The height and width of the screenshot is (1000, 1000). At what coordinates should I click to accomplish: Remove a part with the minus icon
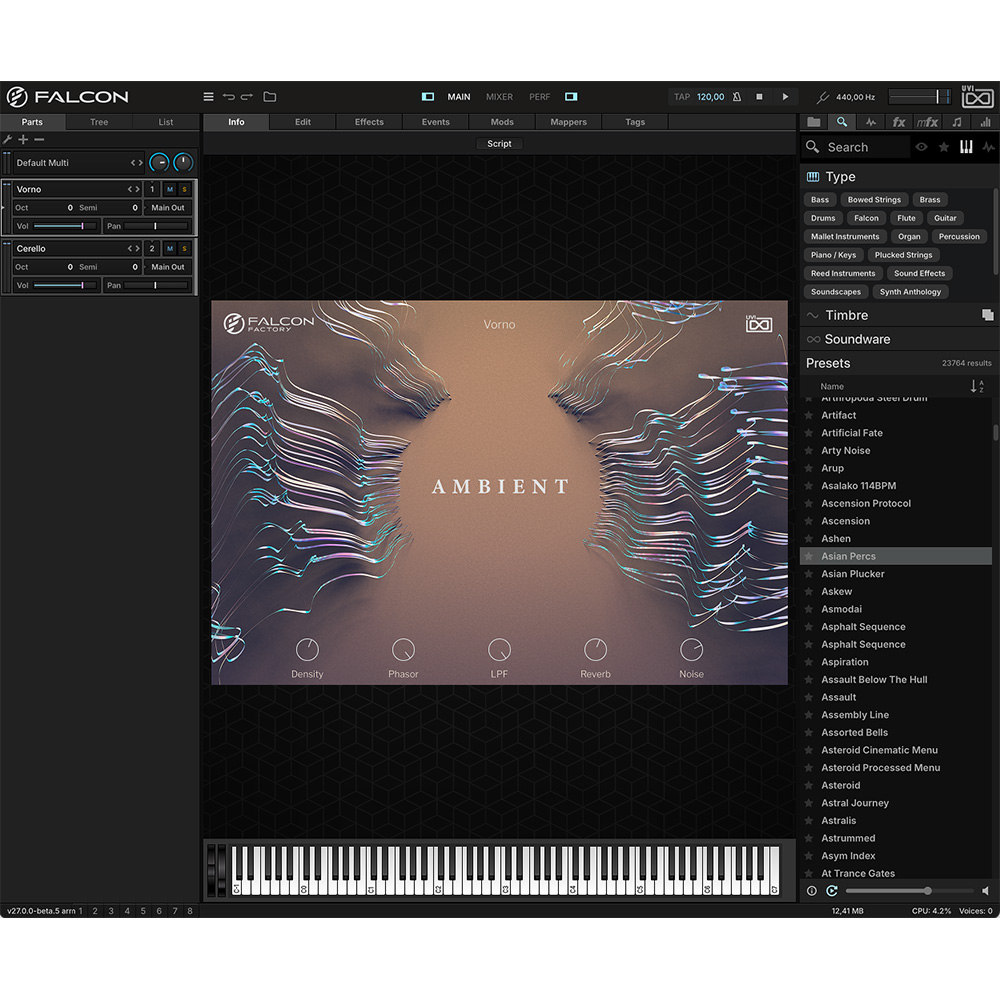tap(39, 139)
